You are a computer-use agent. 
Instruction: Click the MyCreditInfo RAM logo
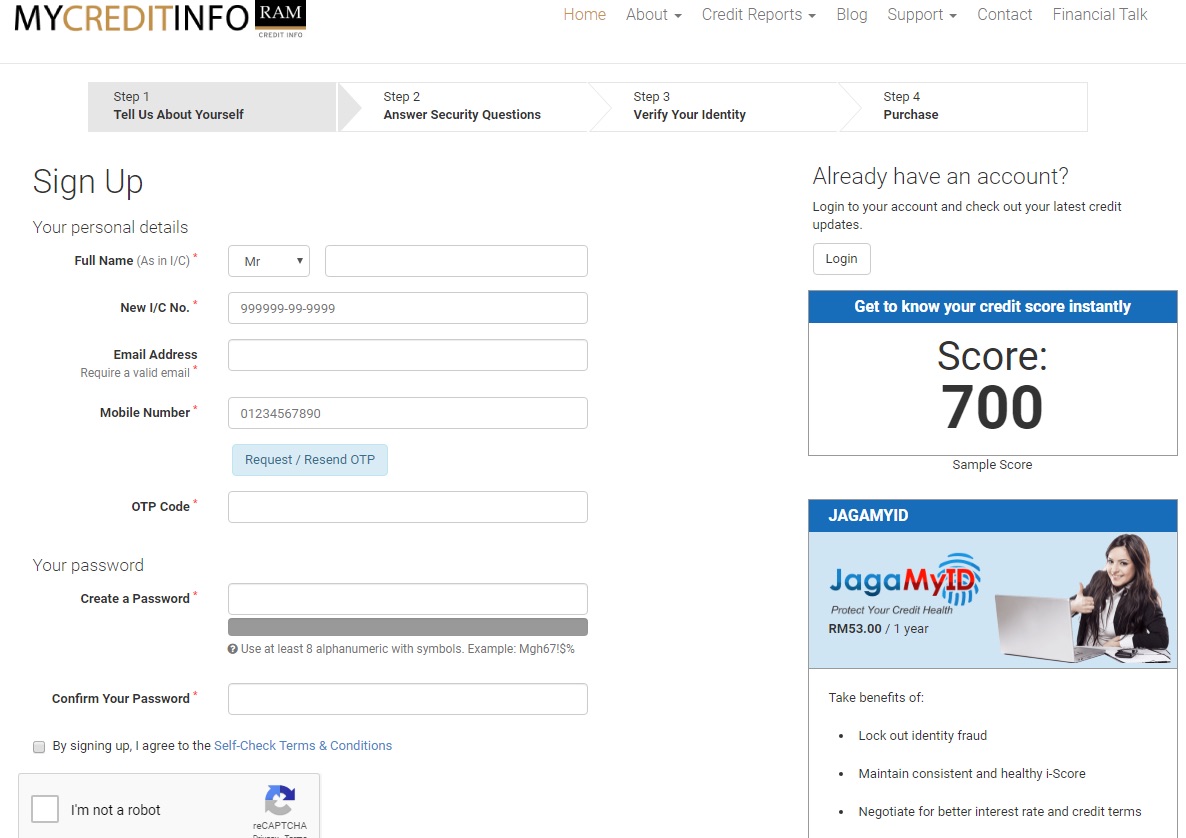pyautogui.click(x=160, y=18)
